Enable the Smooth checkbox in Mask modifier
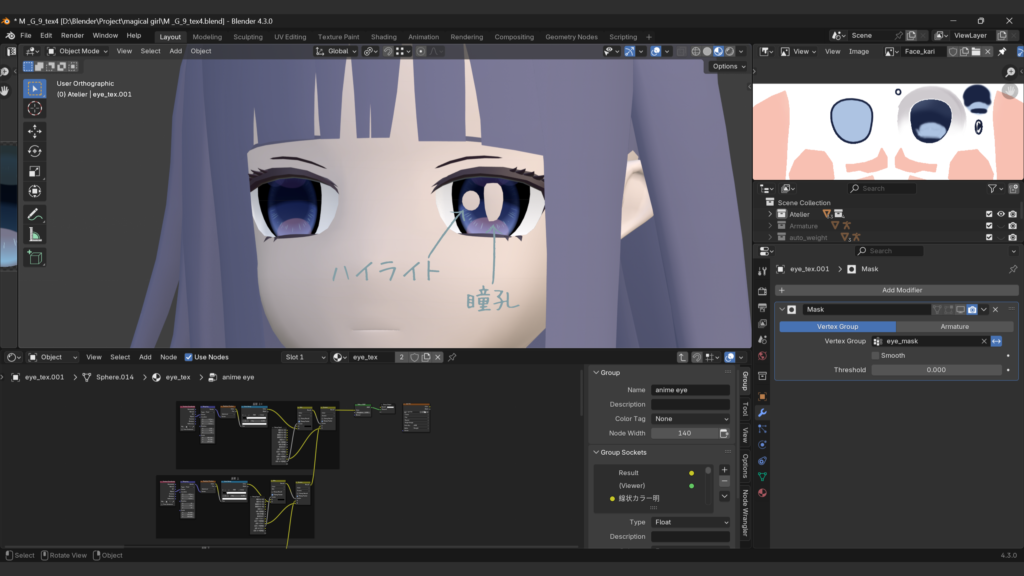1024x576 pixels. pos(876,355)
